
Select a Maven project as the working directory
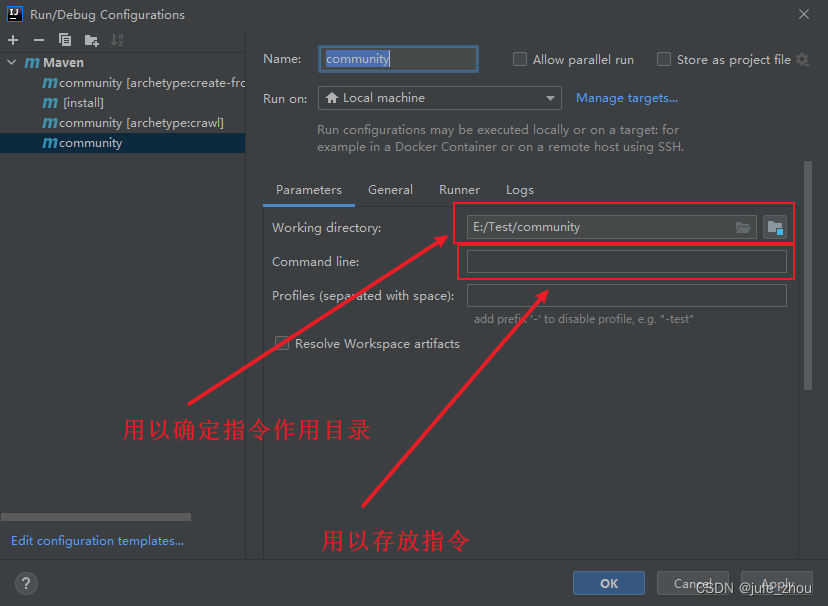[x=775, y=228]
